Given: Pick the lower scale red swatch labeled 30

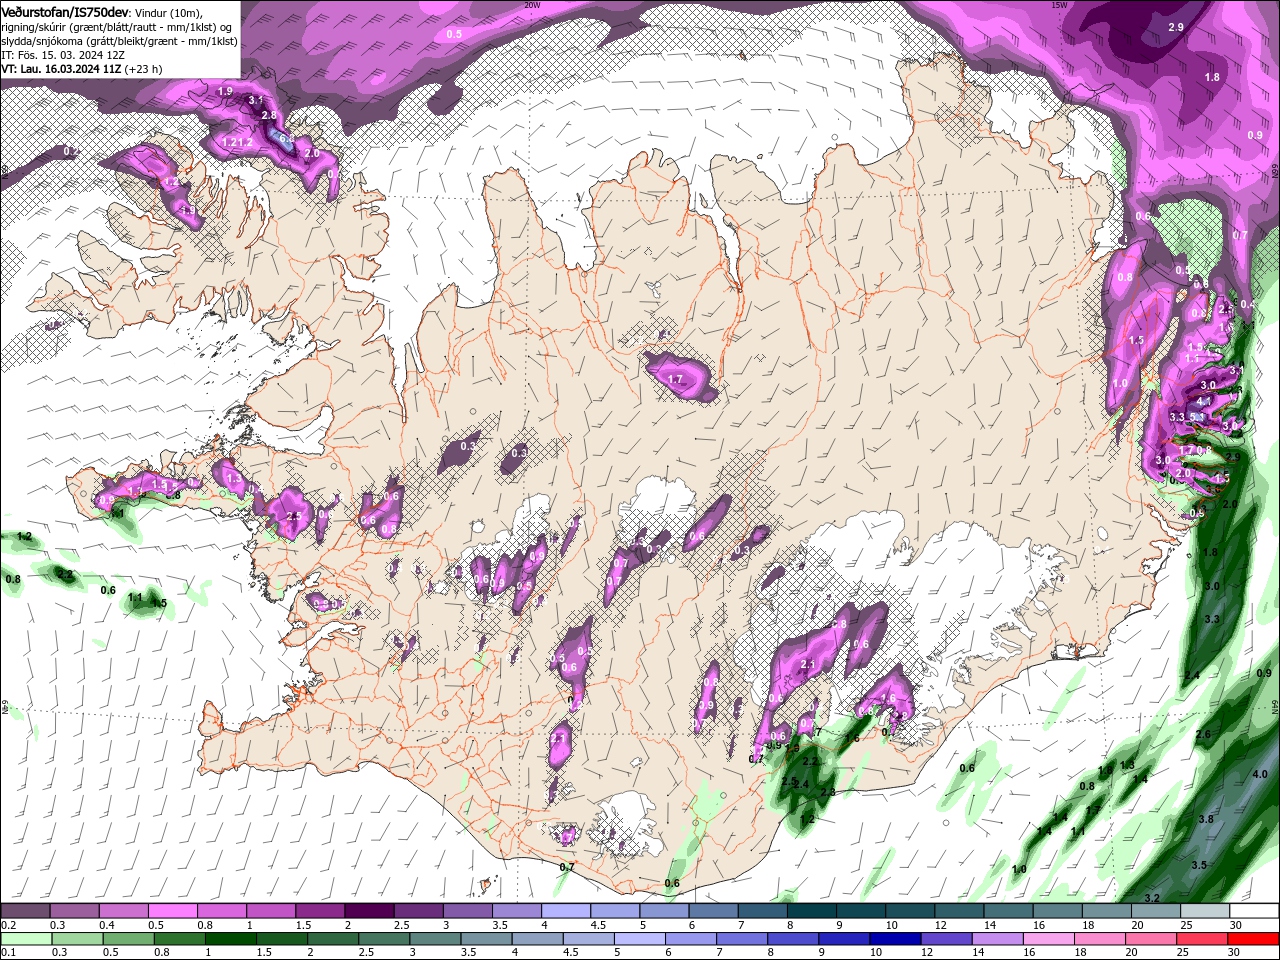Looking at the screenshot, I should click(1253, 939).
